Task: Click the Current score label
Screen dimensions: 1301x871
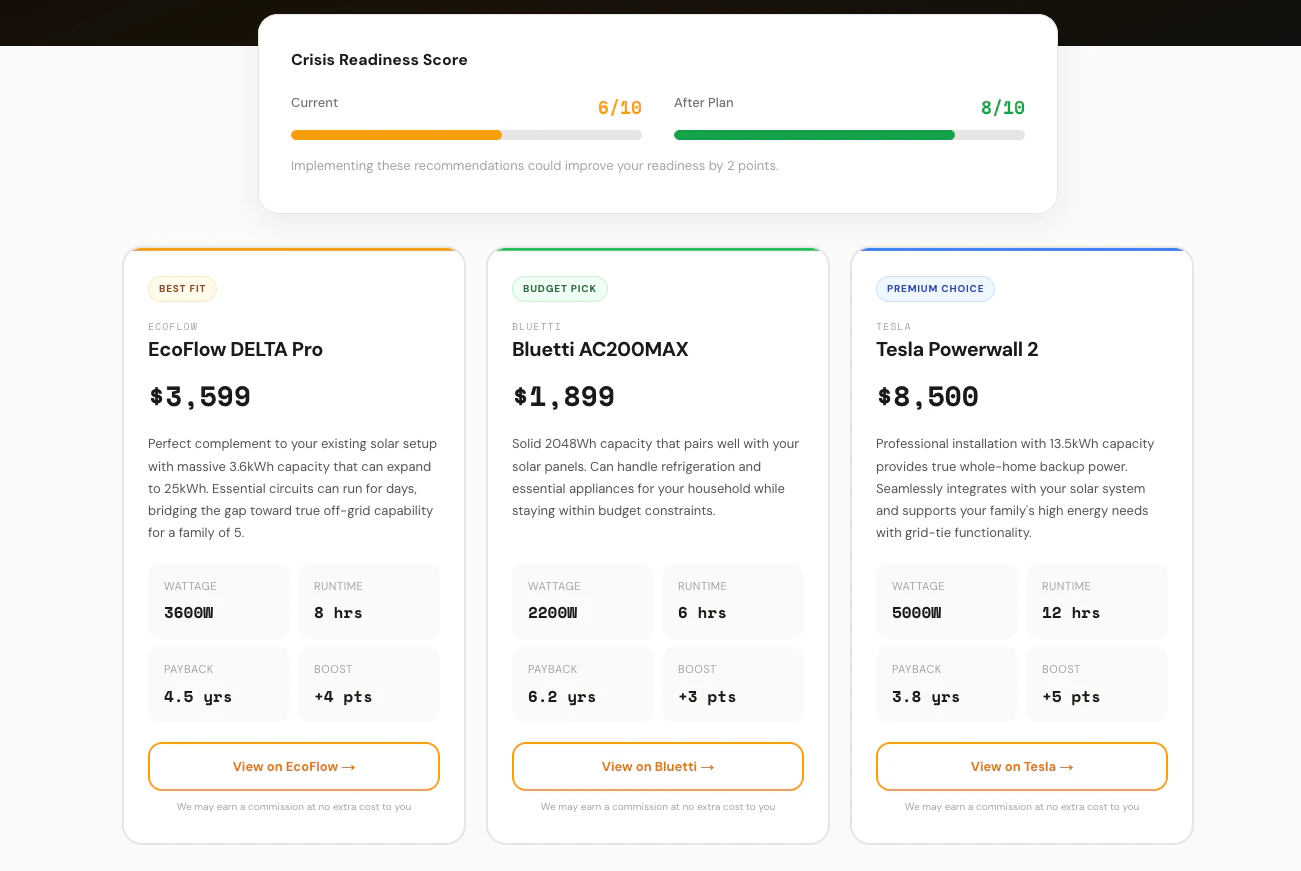Action: (x=315, y=103)
